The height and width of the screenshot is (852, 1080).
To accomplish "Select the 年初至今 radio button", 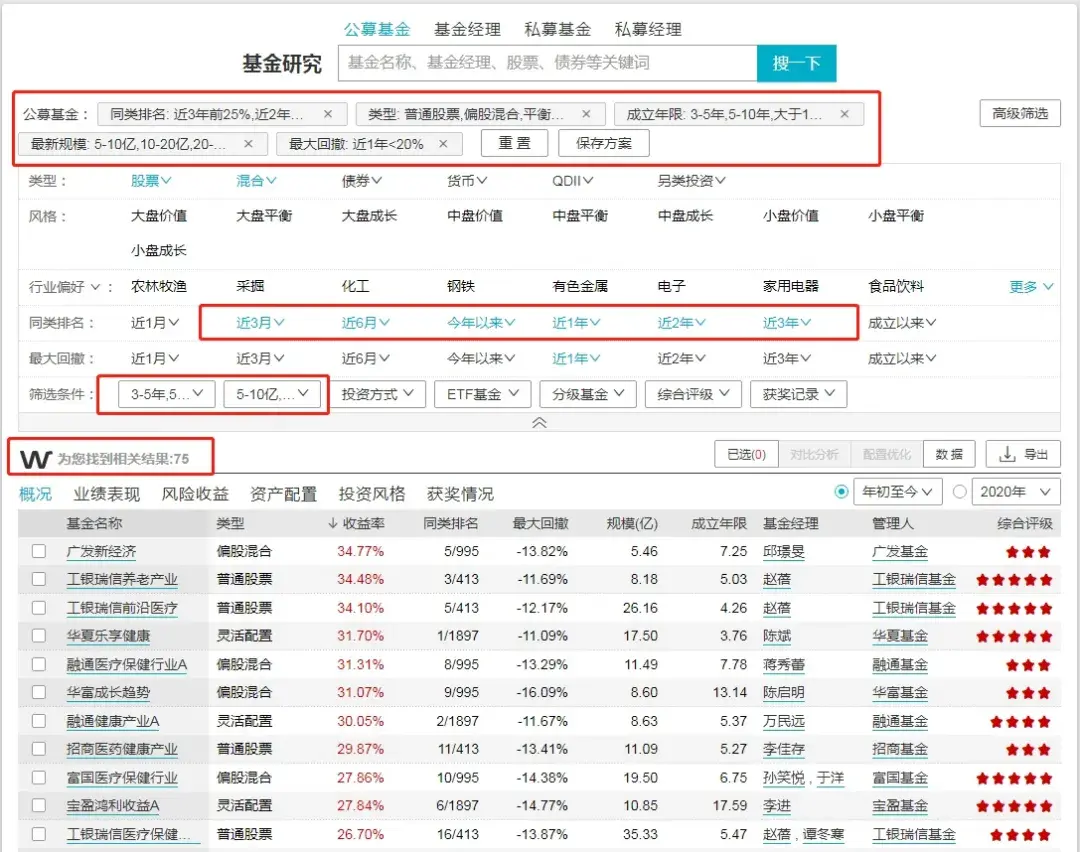I will pos(841,492).
